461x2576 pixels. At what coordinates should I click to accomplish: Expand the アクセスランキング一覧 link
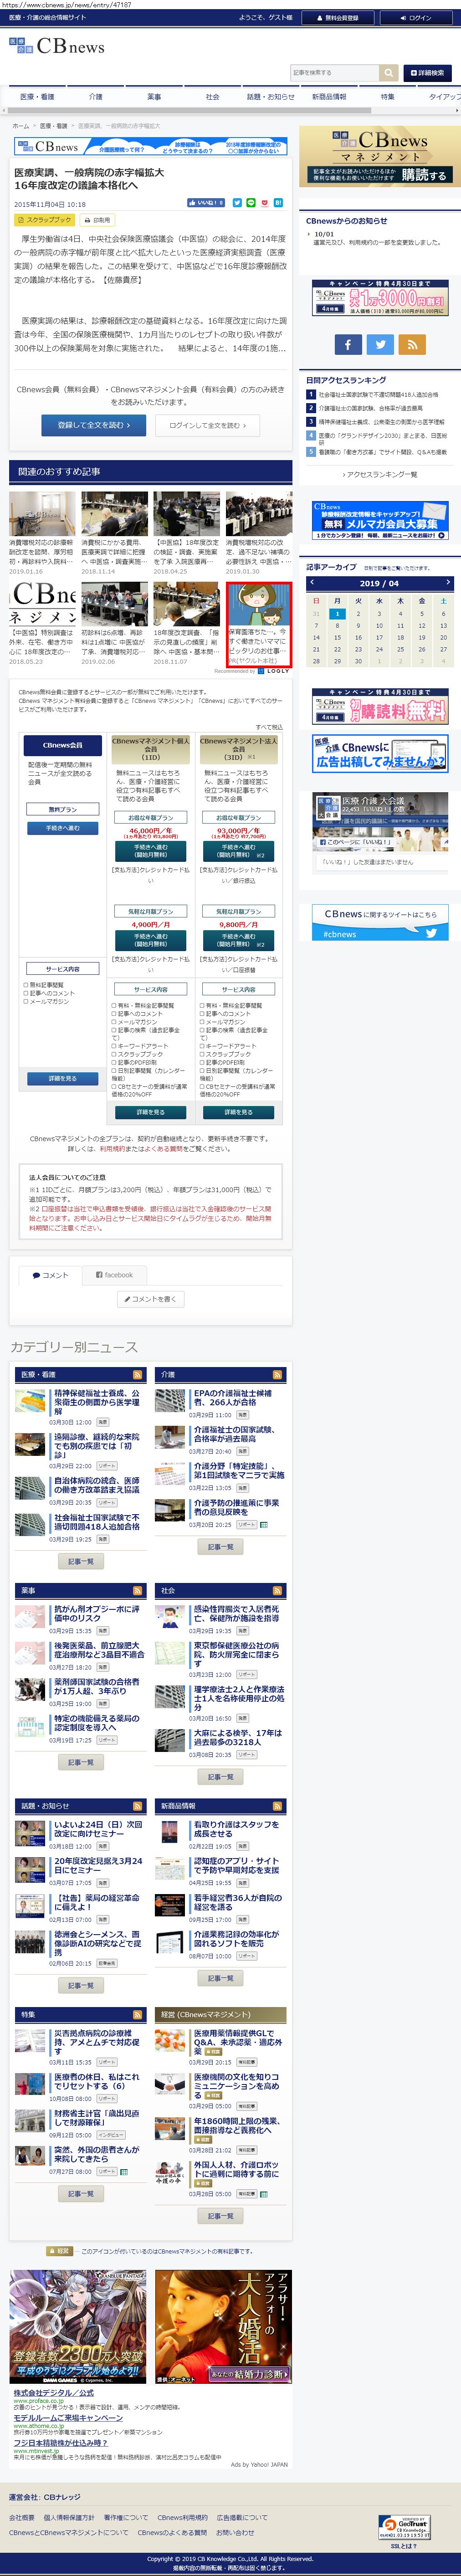379,475
